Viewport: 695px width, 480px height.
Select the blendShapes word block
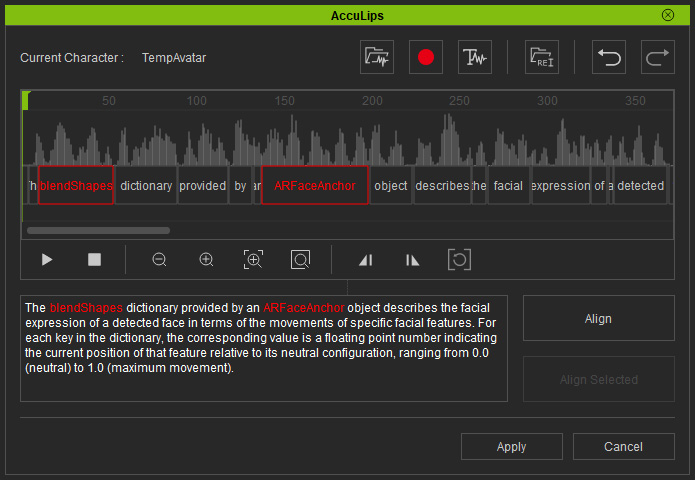76,185
